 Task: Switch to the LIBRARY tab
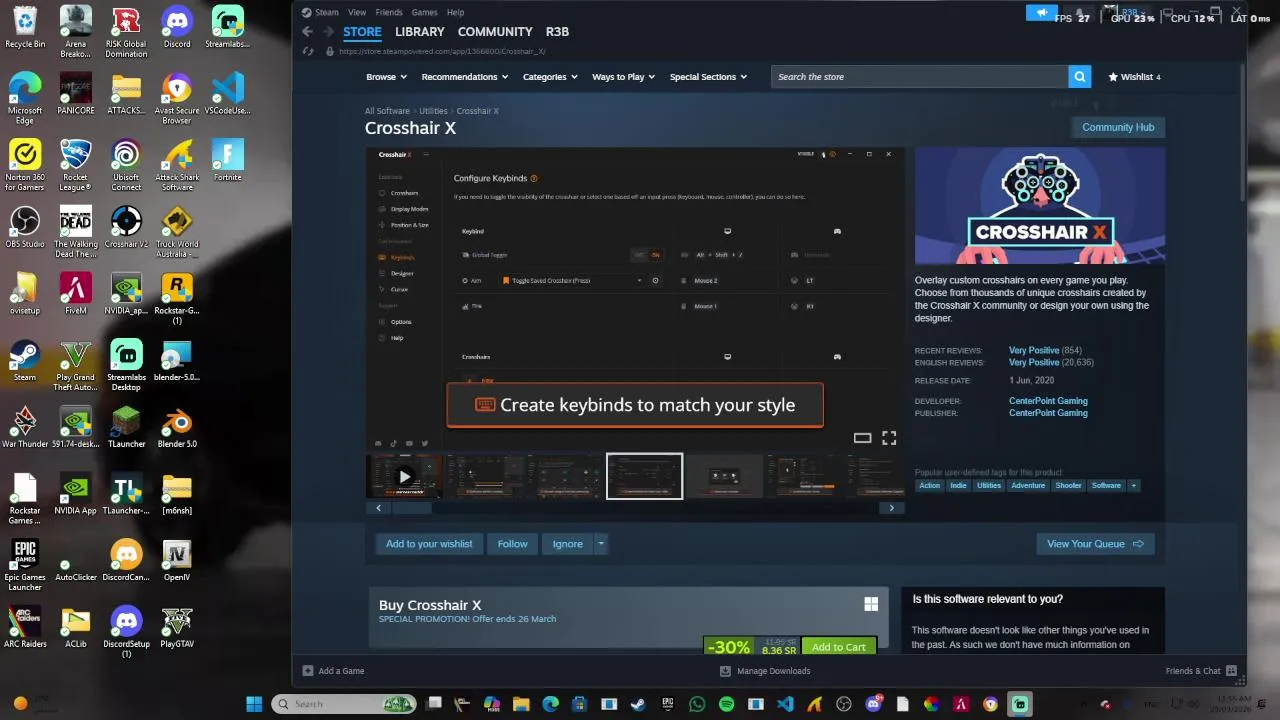(x=420, y=32)
